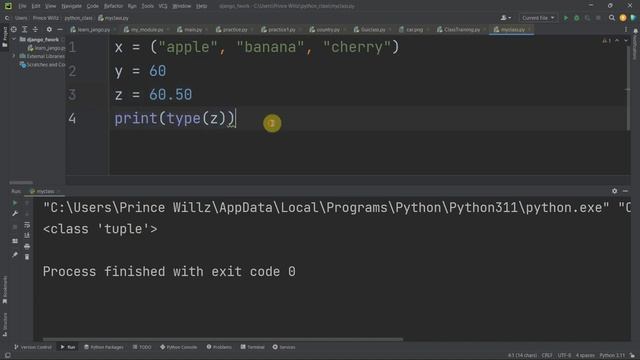Rerun myclass with Run panel play icon
Image resolution: width=640 pixels, height=360 pixels.
15,203
